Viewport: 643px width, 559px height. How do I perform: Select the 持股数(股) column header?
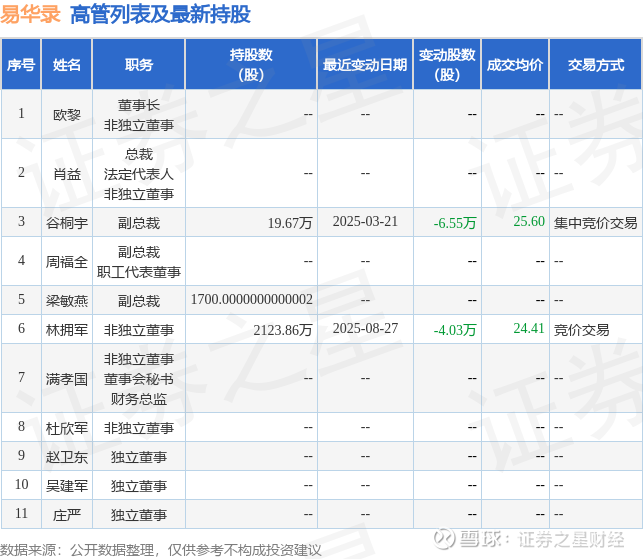click(x=251, y=65)
